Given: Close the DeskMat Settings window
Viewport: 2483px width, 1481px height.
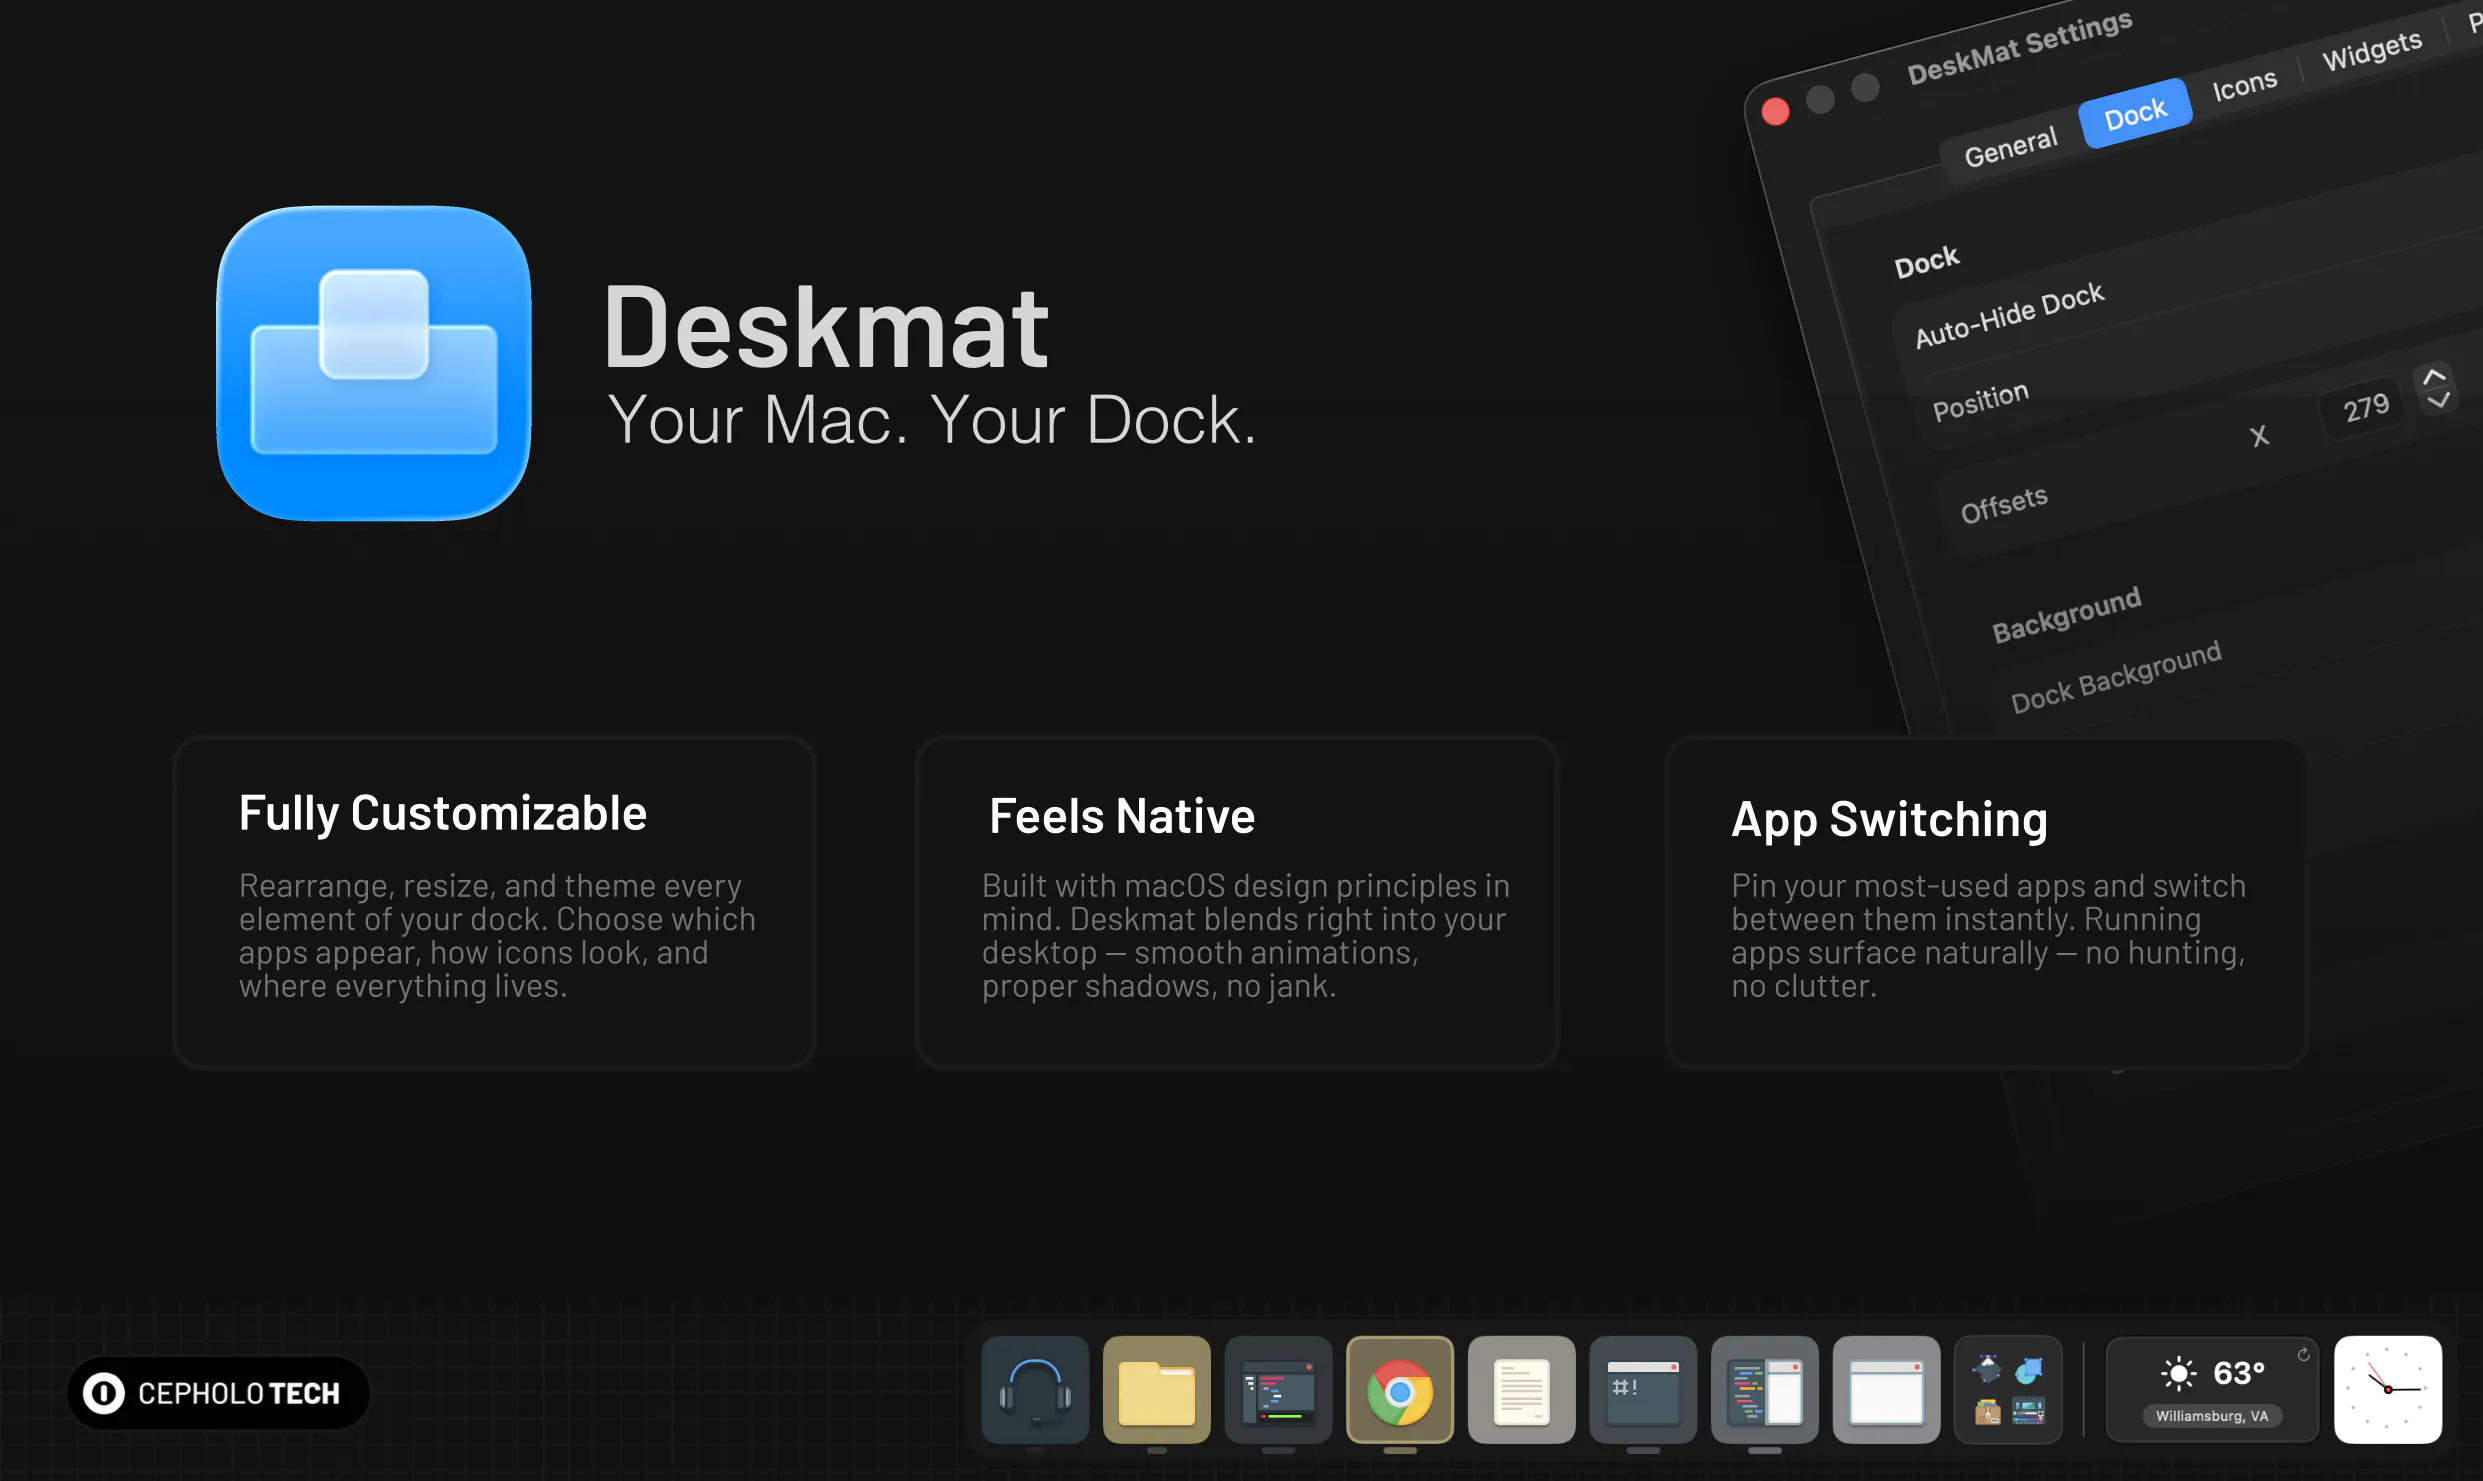Looking at the screenshot, I should coord(1775,111).
